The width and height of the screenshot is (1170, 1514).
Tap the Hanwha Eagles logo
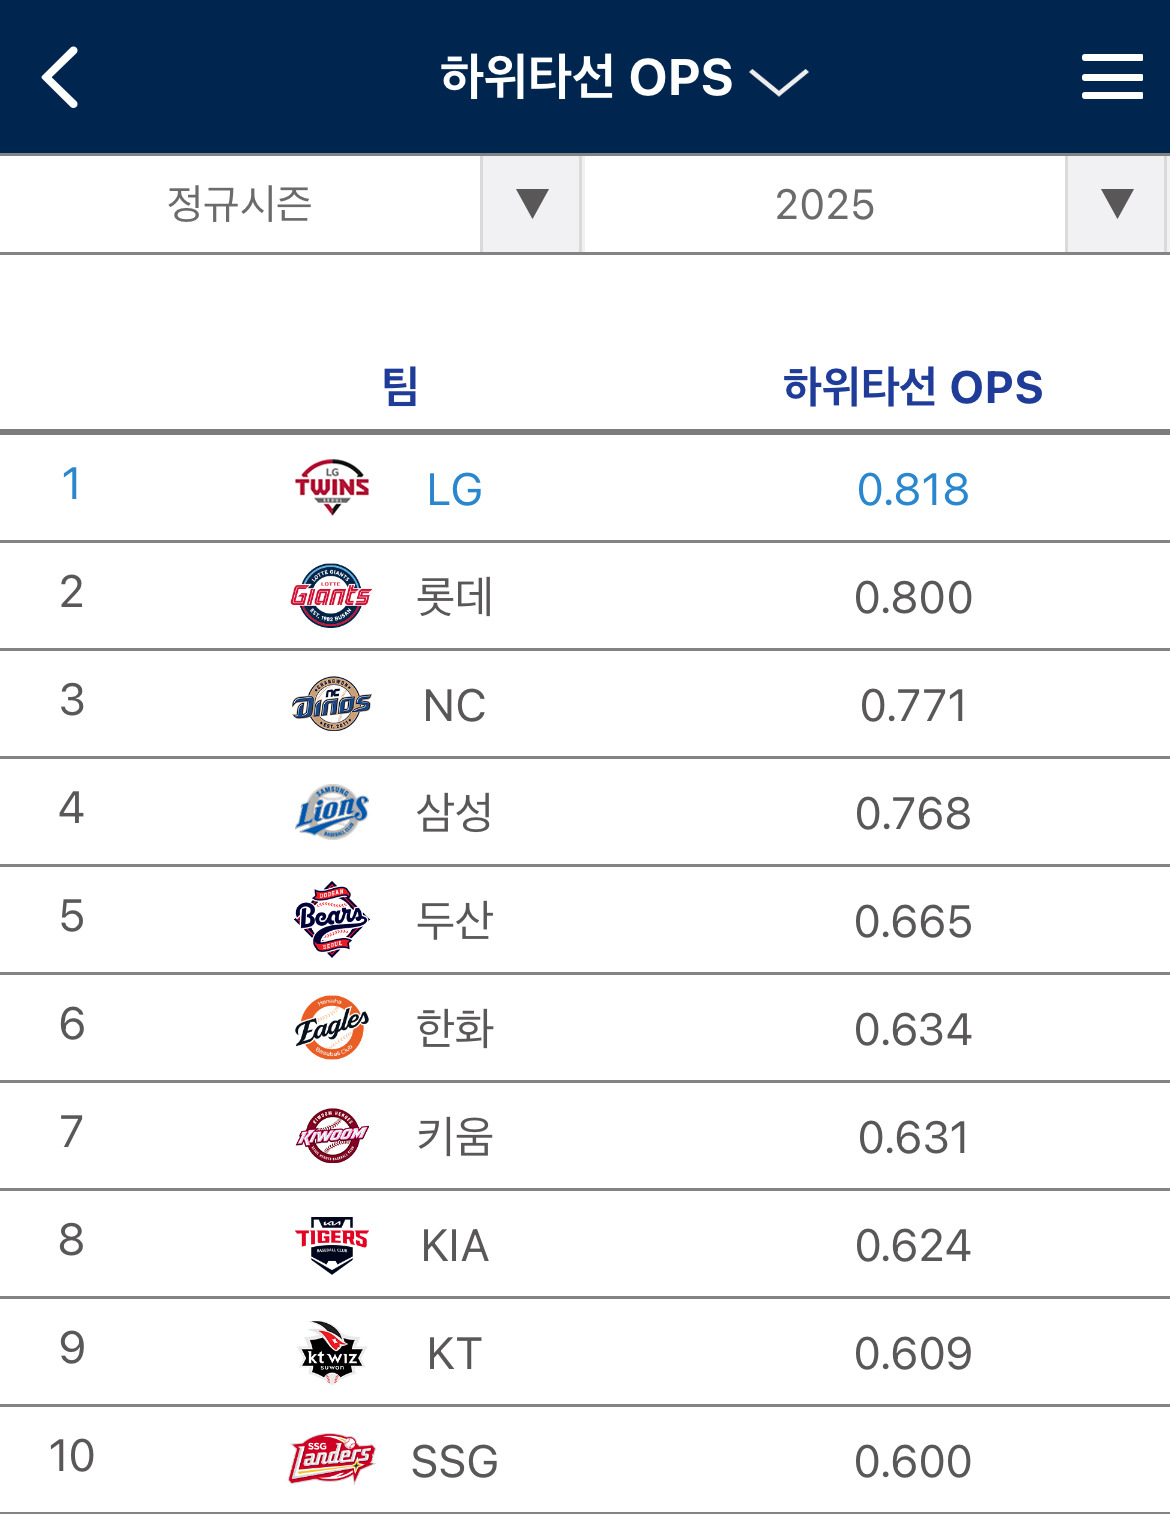pyautogui.click(x=332, y=1028)
